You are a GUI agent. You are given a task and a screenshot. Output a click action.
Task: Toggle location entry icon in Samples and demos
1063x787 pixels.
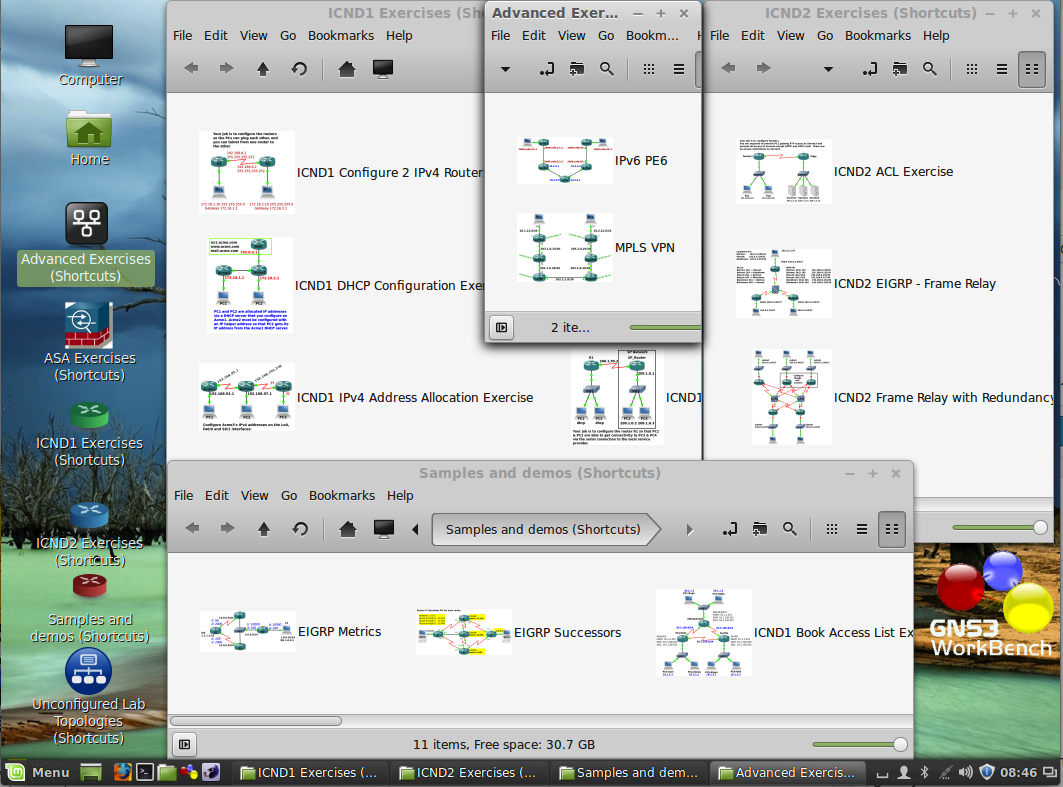point(730,529)
